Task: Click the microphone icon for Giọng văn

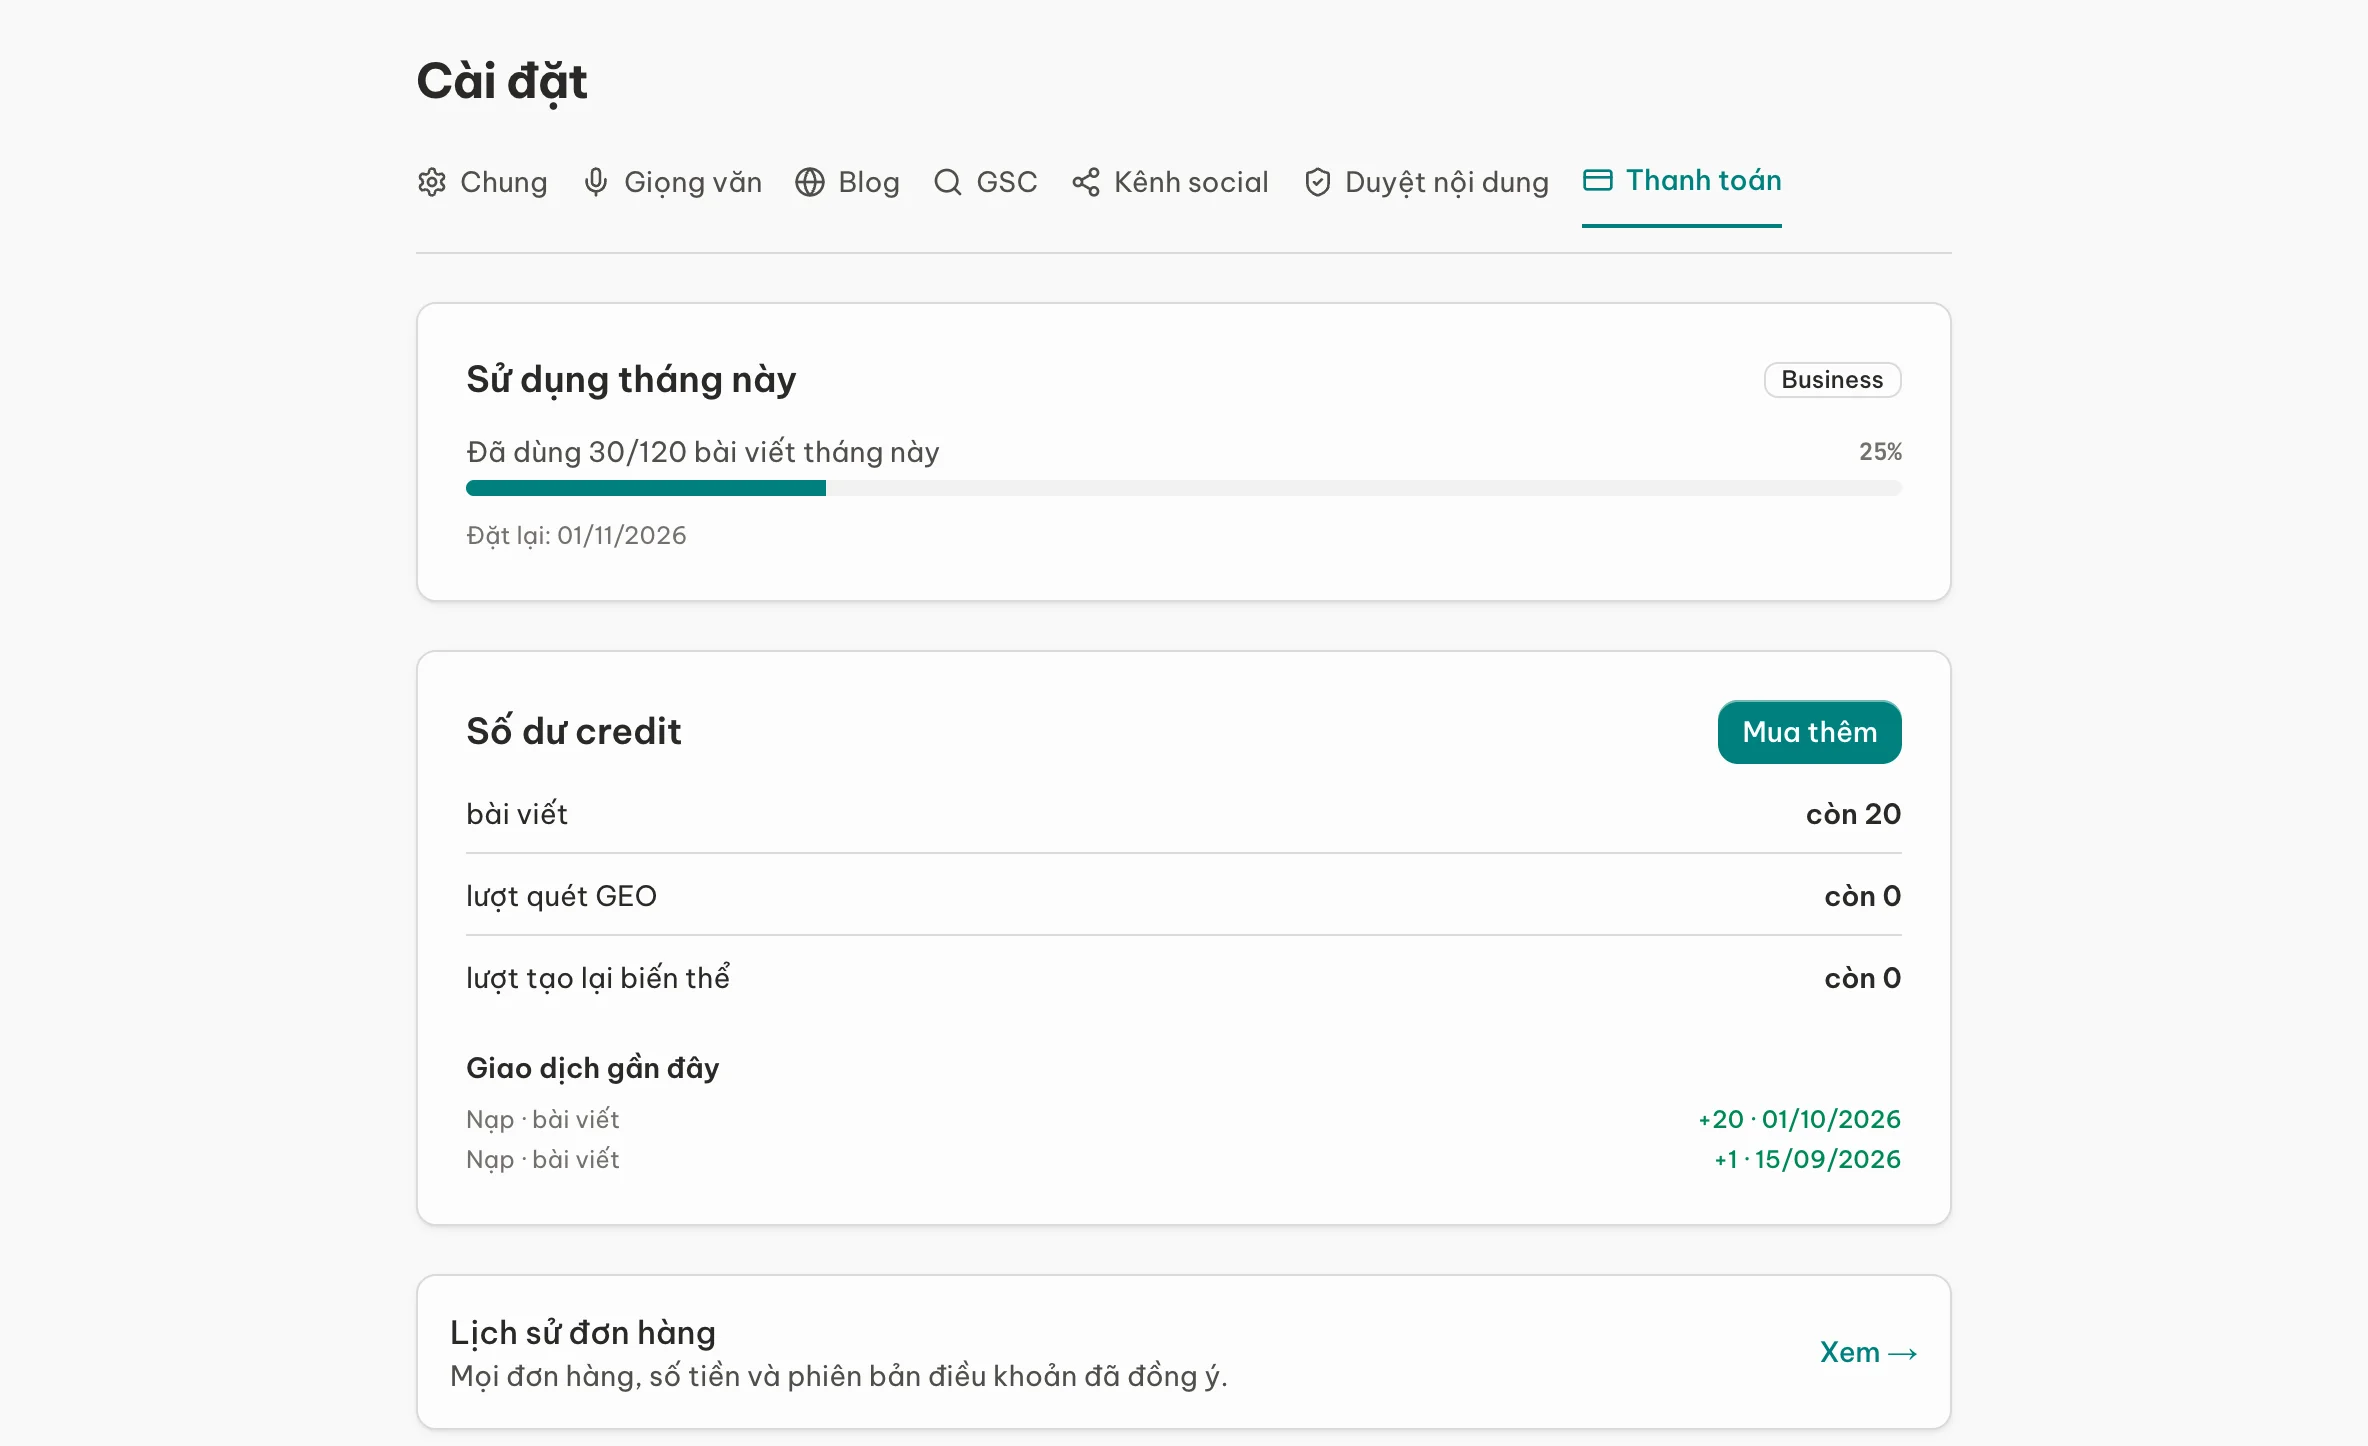Action: point(596,182)
